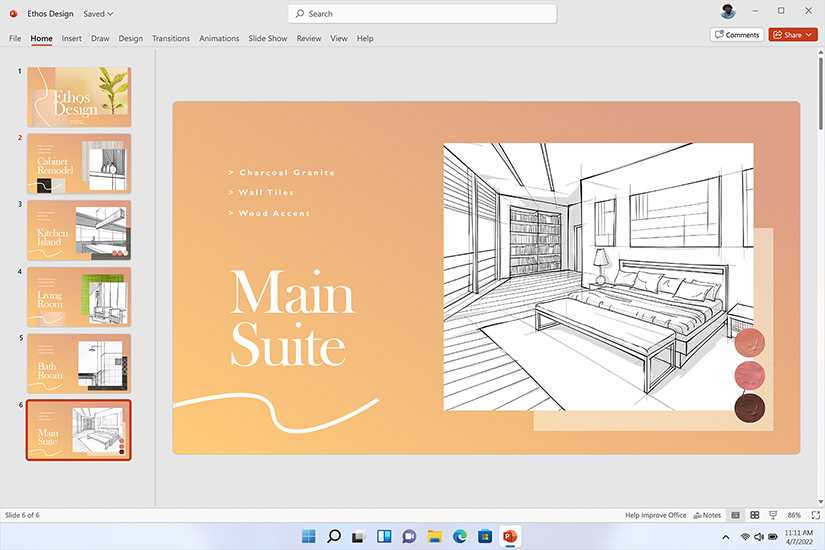Toggle the Notes pane
The width and height of the screenshot is (825, 550).
click(707, 515)
